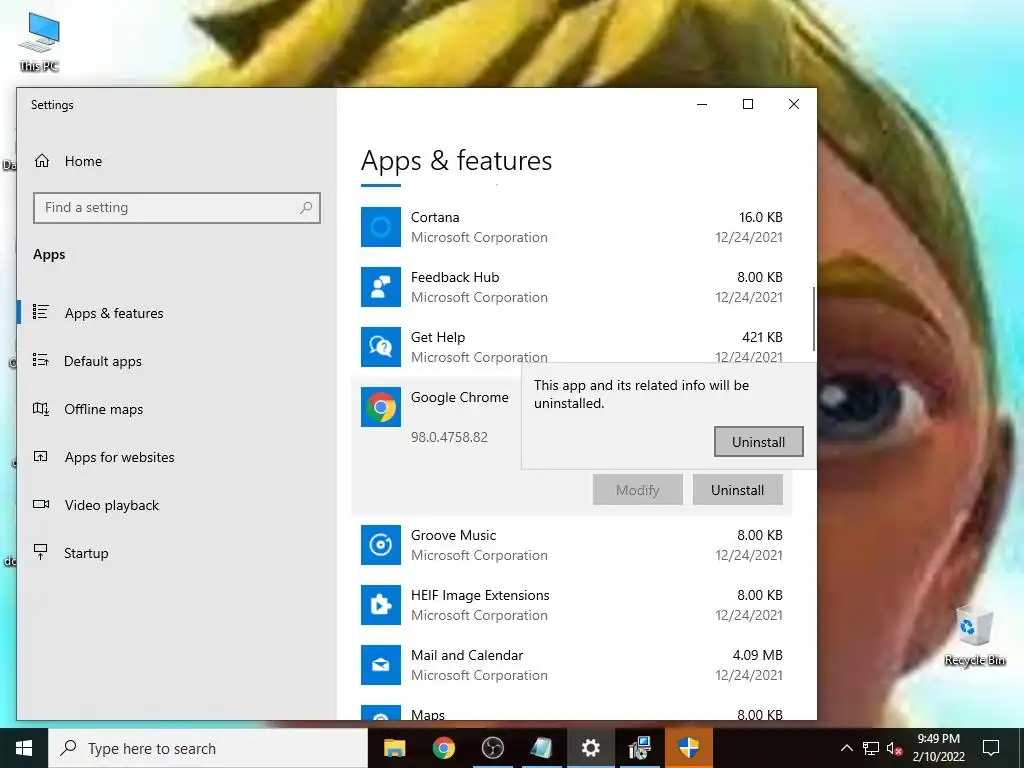Click the 4.09 MB size value
The width and height of the screenshot is (1024, 768).
pyautogui.click(x=757, y=655)
